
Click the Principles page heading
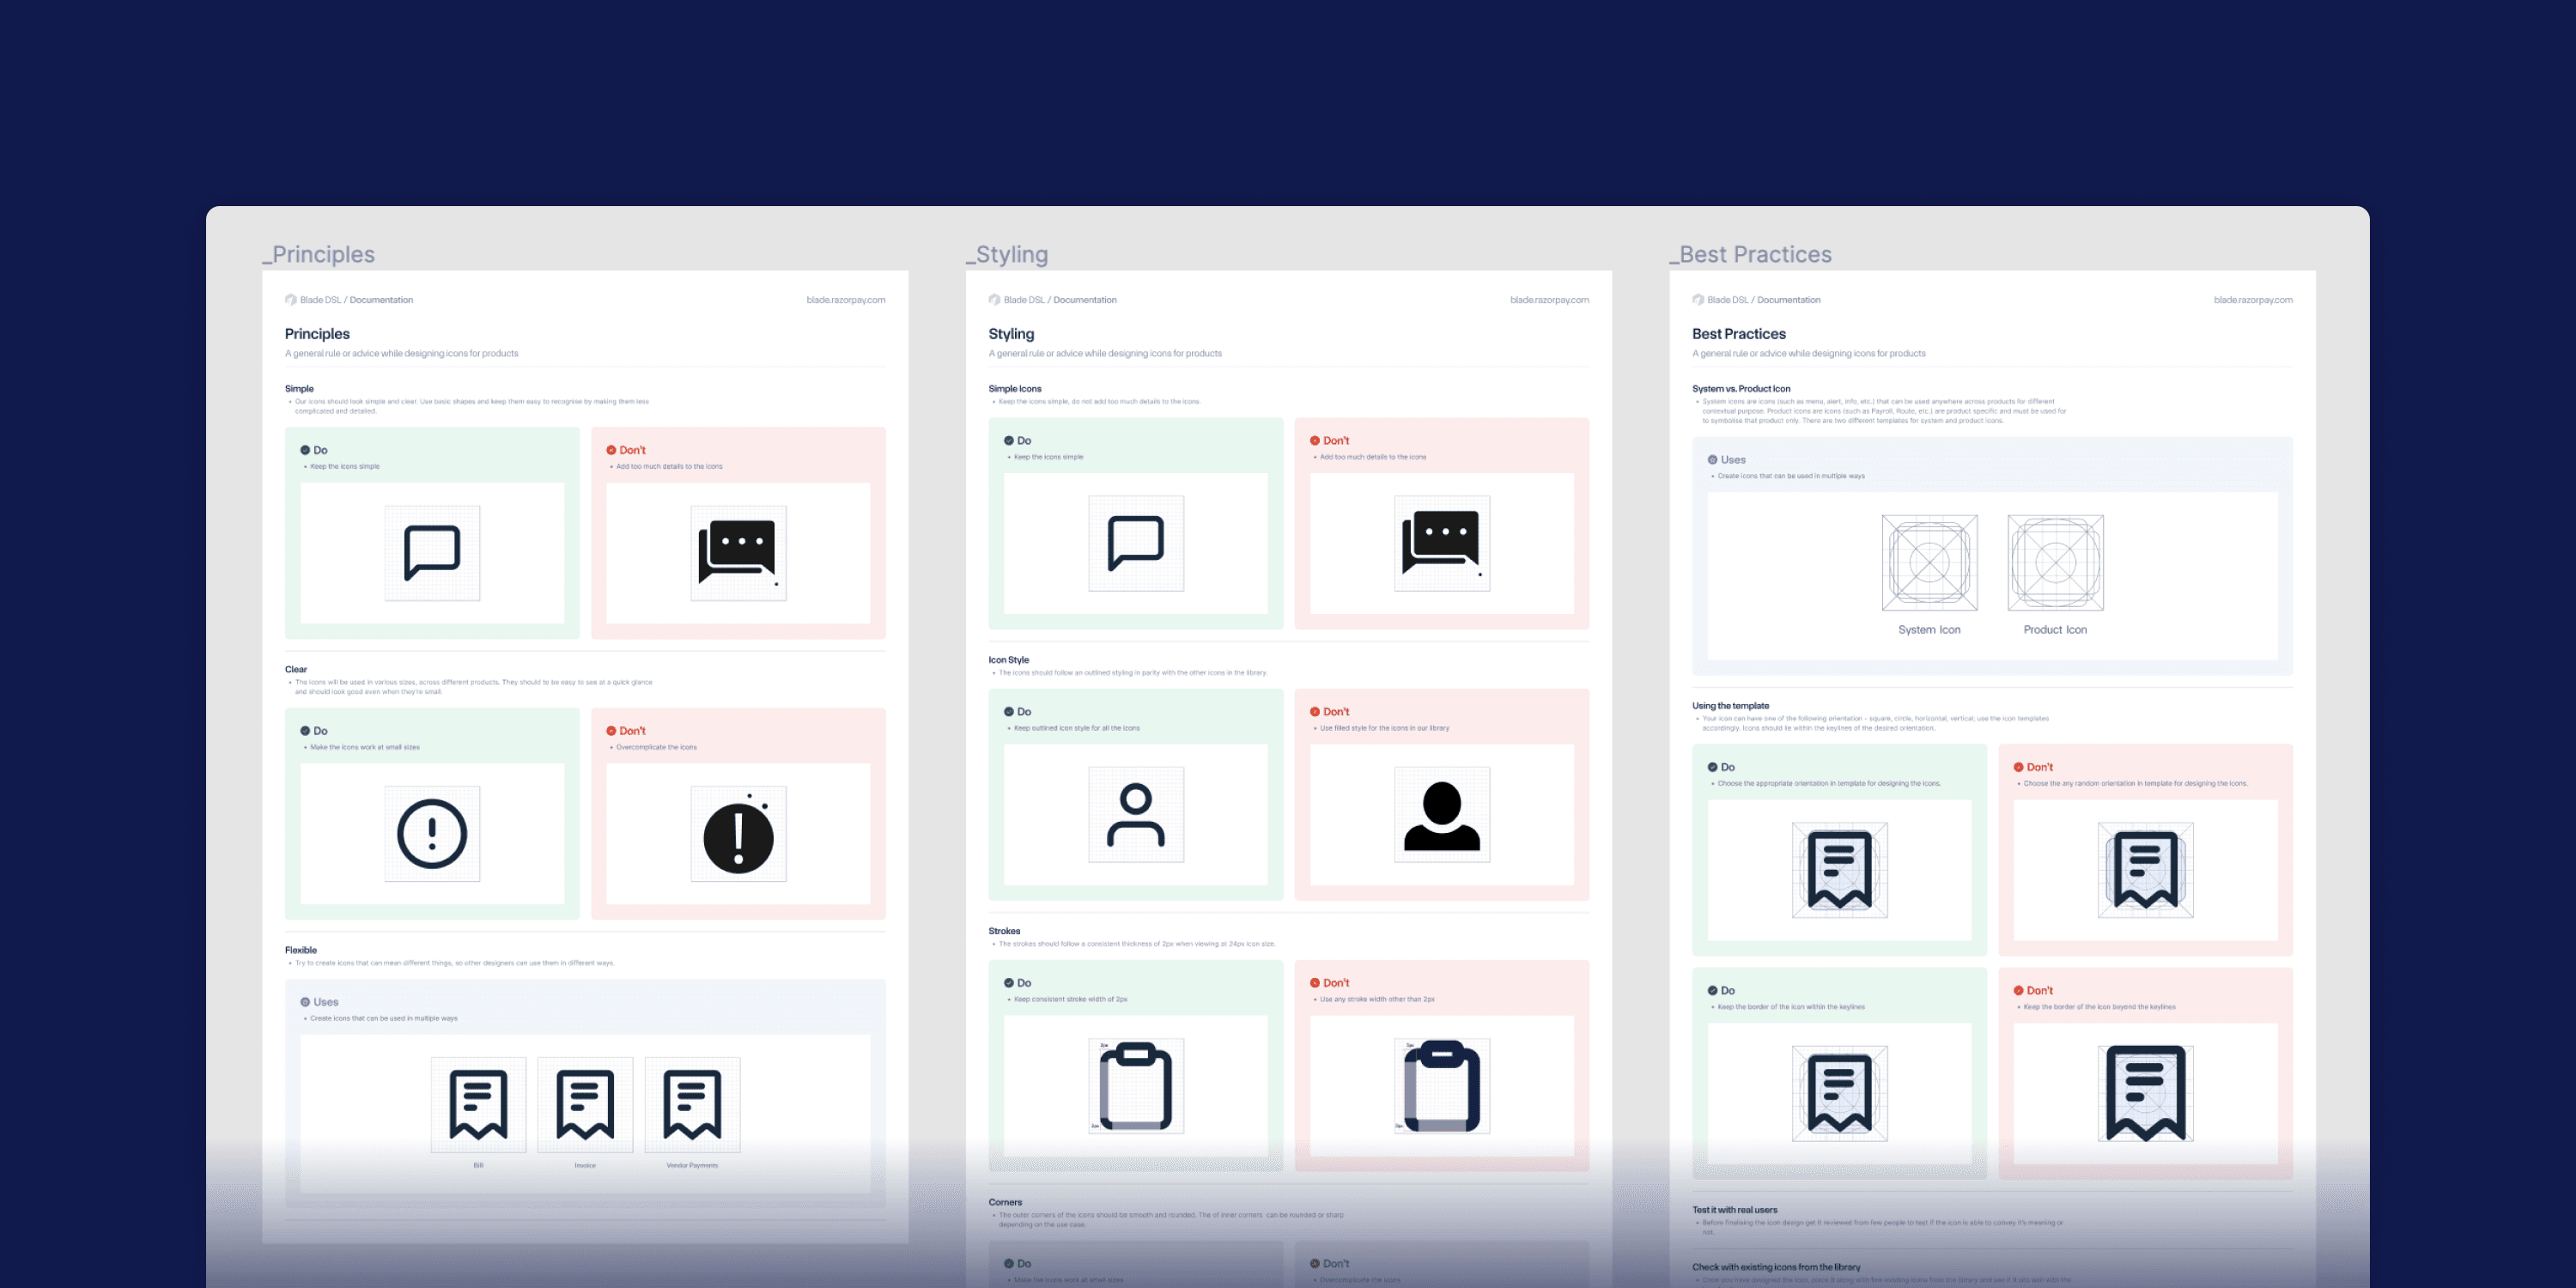tap(317, 334)
